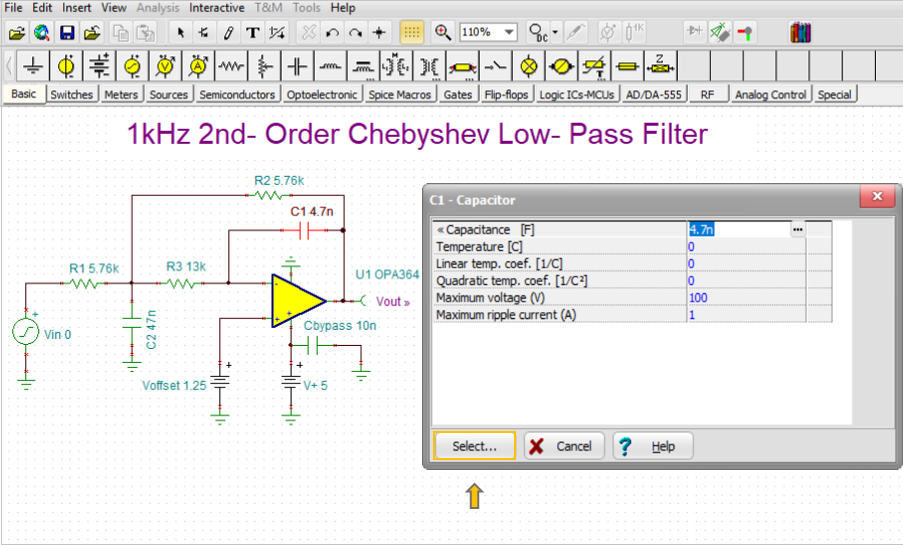Image resolution: width=903 pixels, height=545 pixels.
Task: Open the 110% zoom dropdown
Action: point(509,32)
